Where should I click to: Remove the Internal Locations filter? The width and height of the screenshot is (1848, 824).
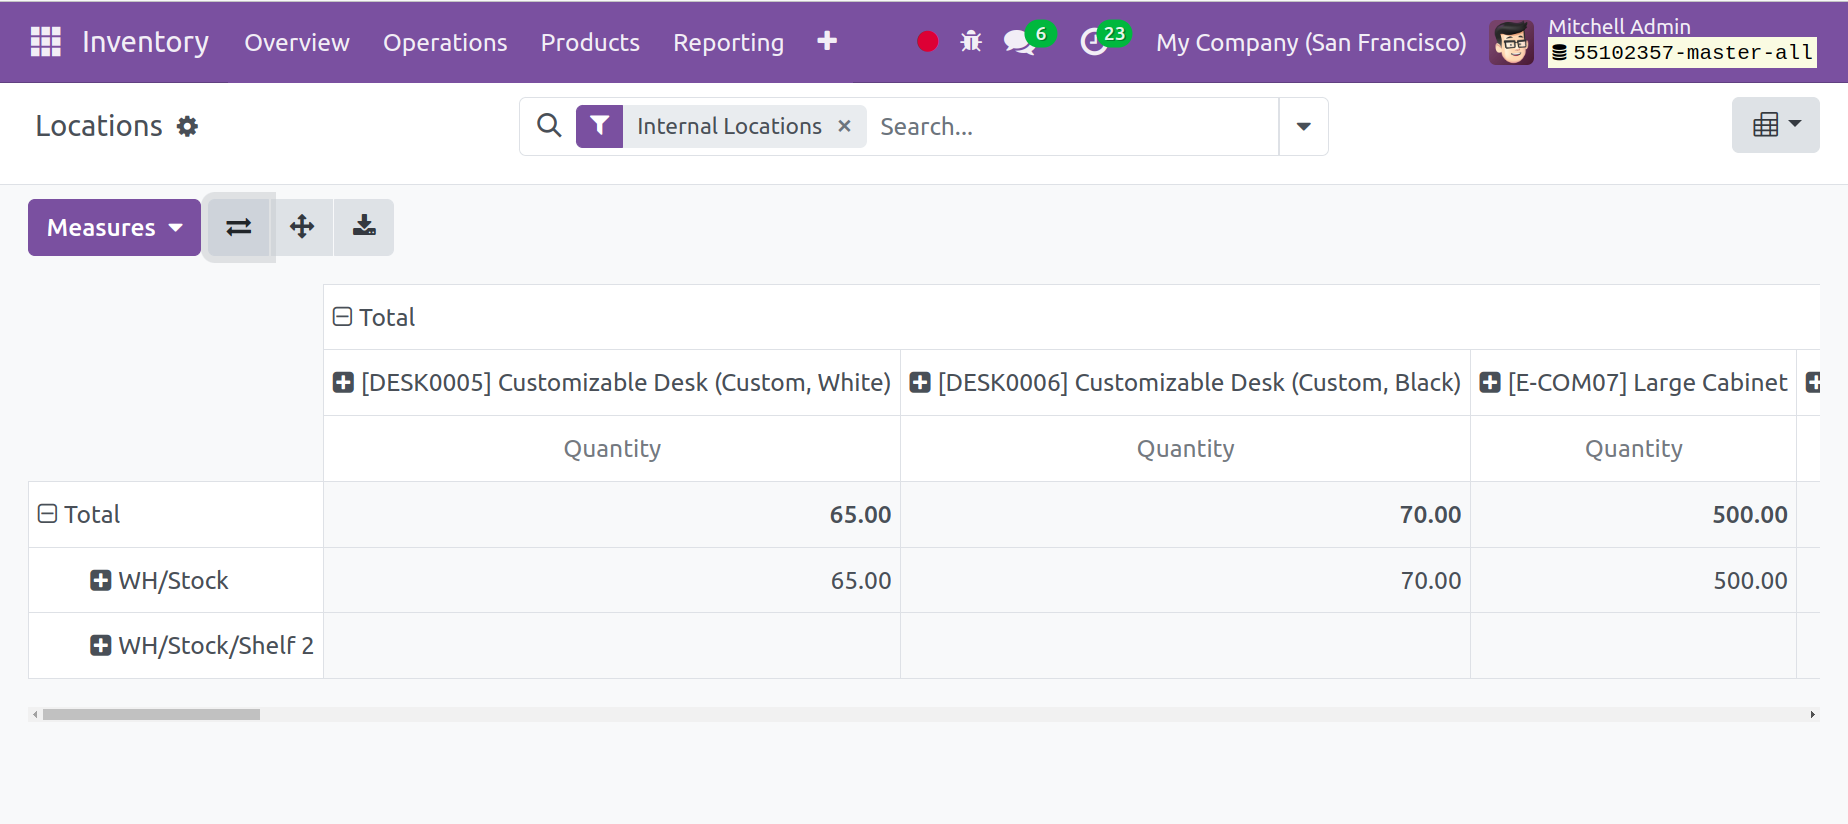pyautogui.click(x=844, y=126)
